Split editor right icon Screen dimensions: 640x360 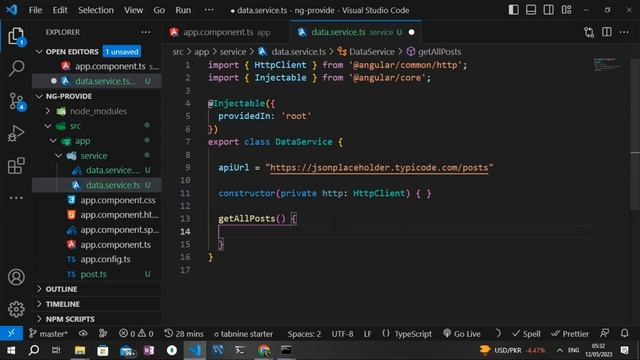coord(607,32)
